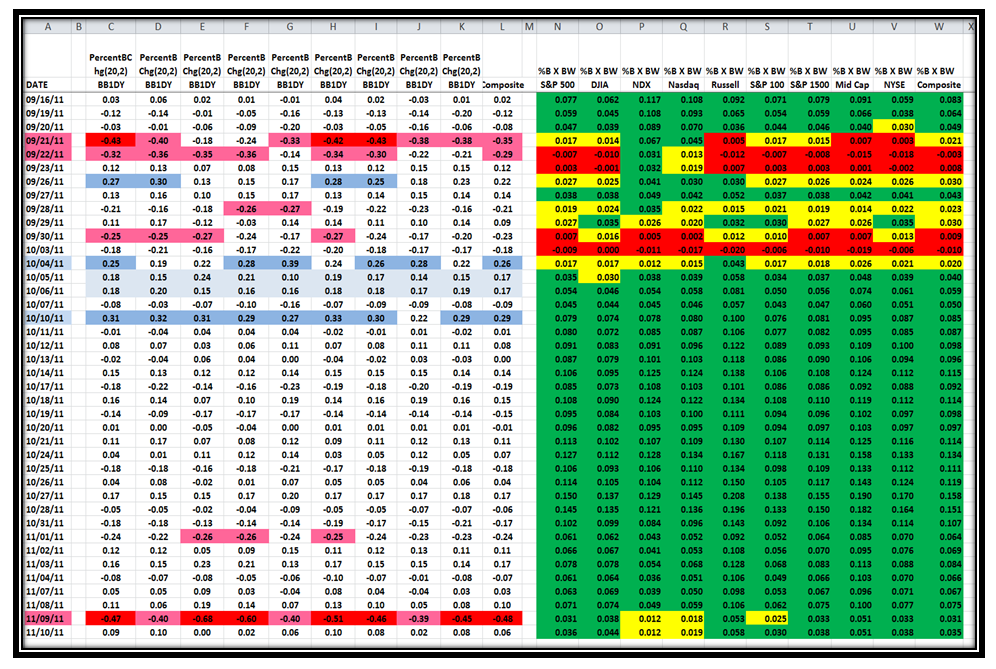
Task: Select column E header
Action: 202,27
